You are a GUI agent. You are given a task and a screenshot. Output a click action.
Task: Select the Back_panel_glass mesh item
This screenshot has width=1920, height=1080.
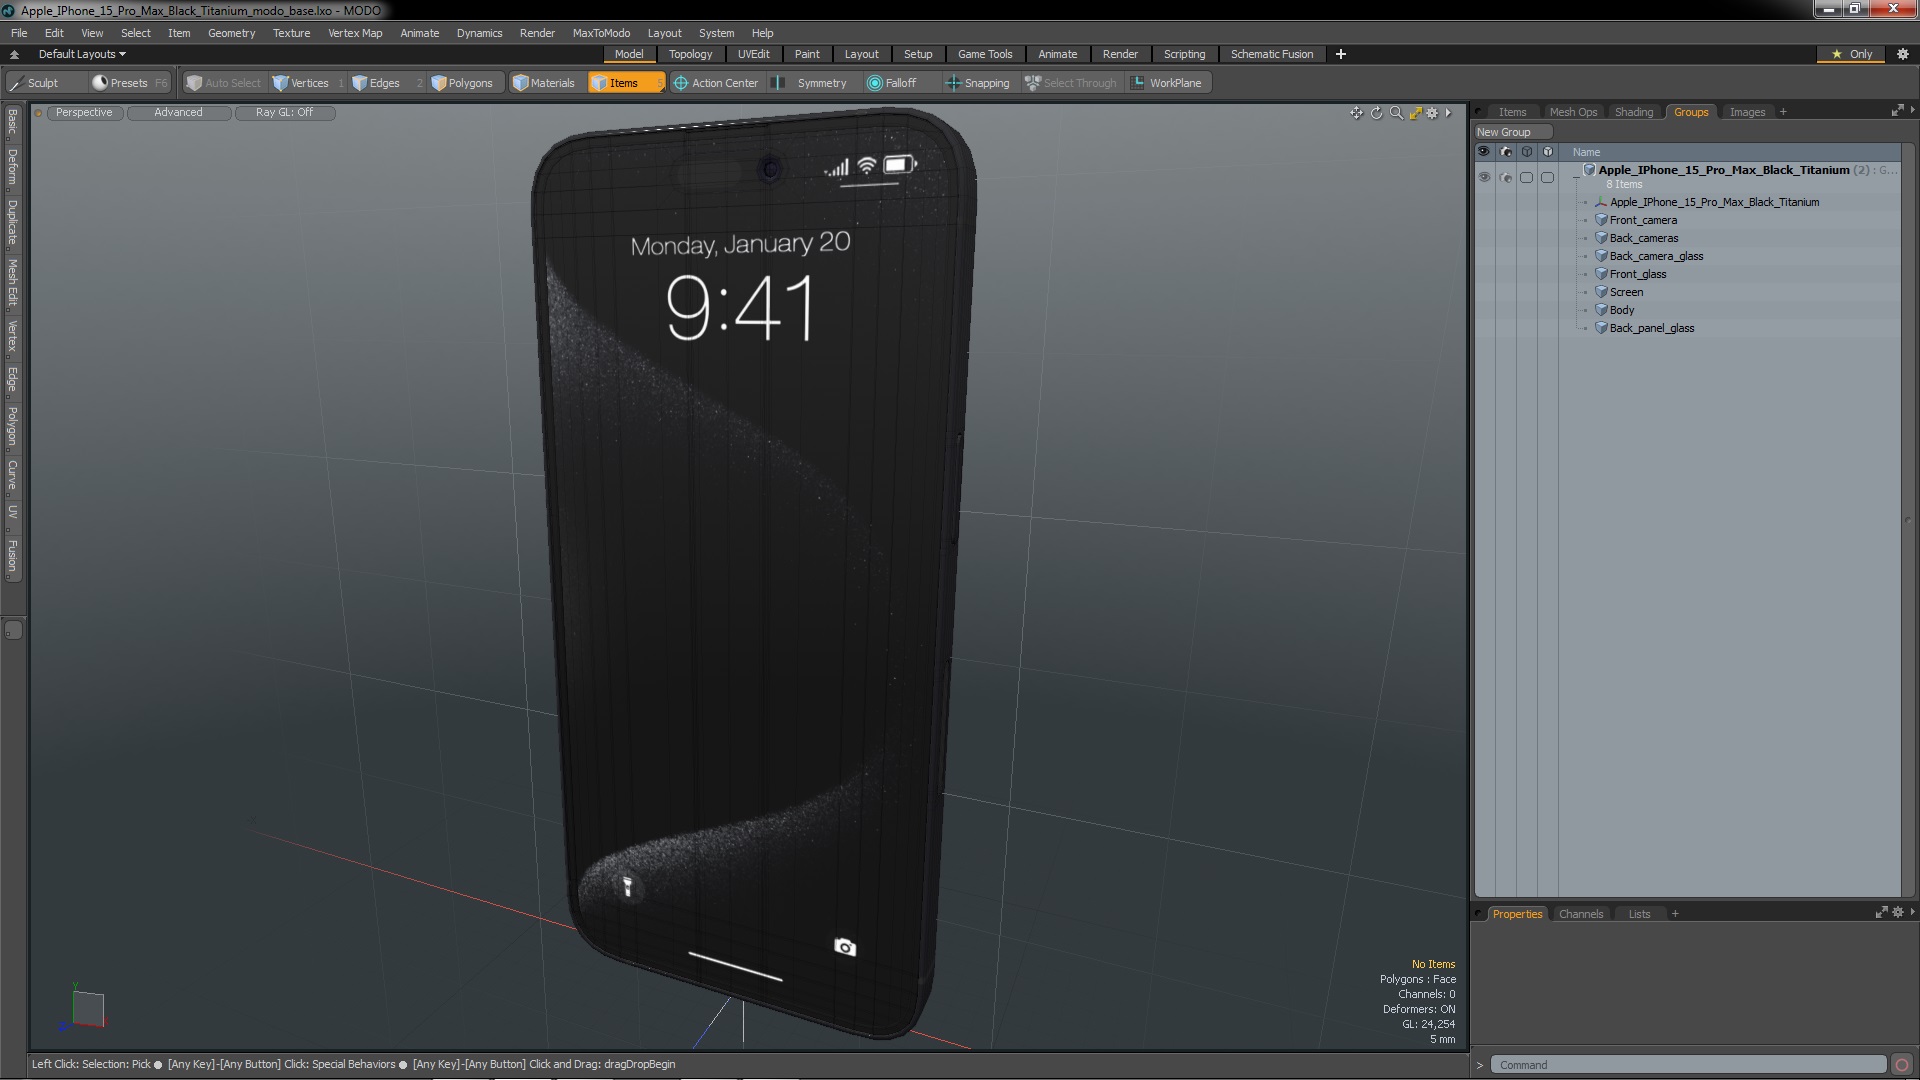(x=1652, y=328)
